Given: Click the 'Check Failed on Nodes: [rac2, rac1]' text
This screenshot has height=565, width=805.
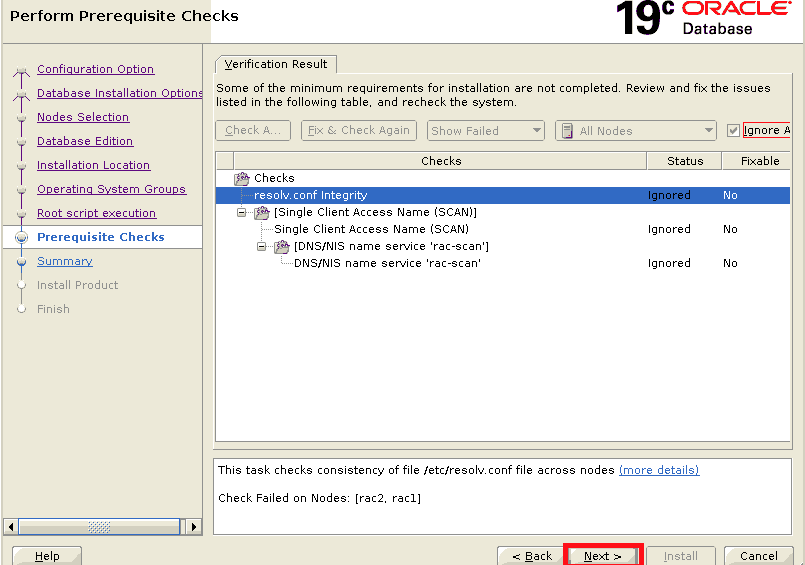Looking at the screenshot, I should pos(319,498).
